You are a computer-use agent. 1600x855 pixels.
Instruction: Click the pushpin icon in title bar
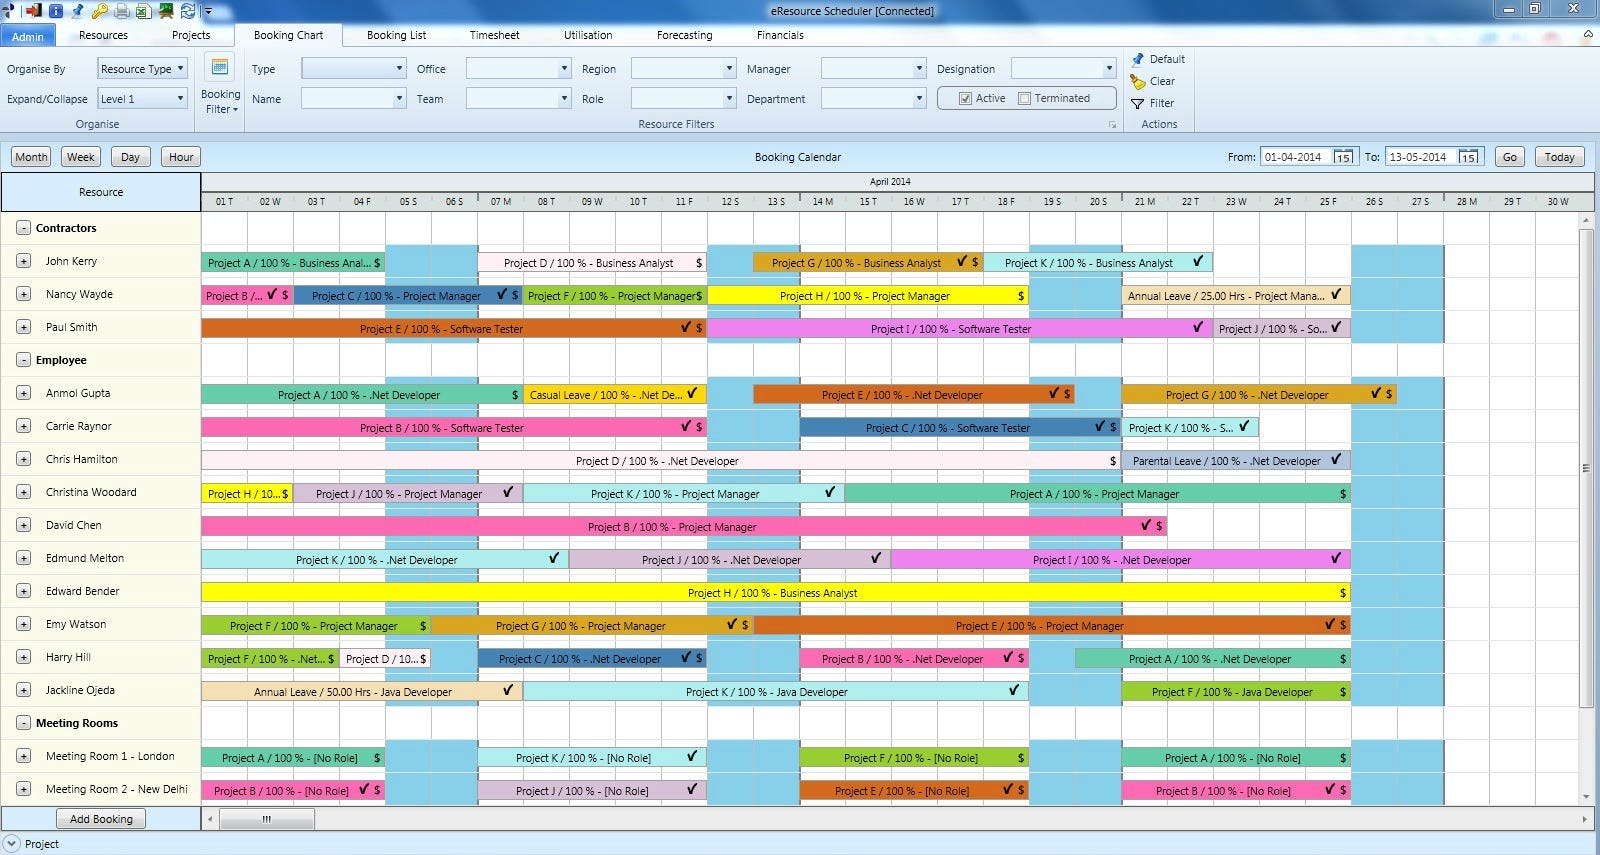pos(77,11)
